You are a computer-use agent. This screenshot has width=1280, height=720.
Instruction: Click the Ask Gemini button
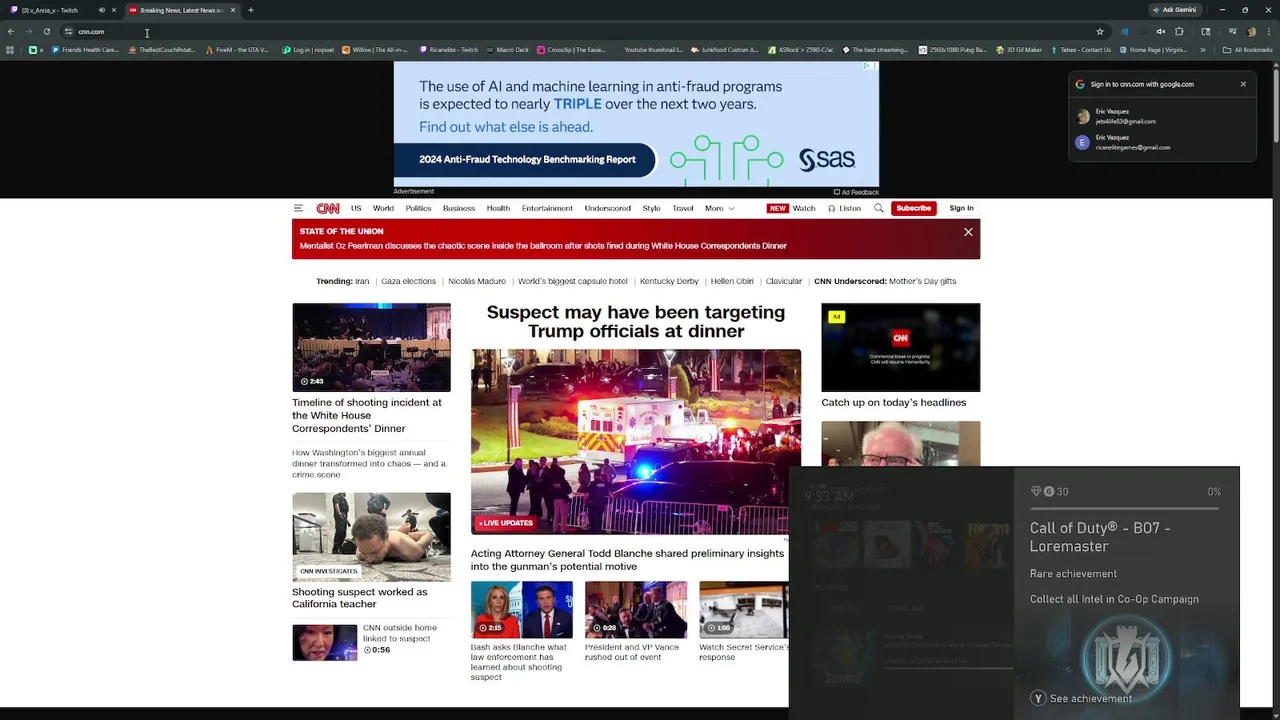1175,10
